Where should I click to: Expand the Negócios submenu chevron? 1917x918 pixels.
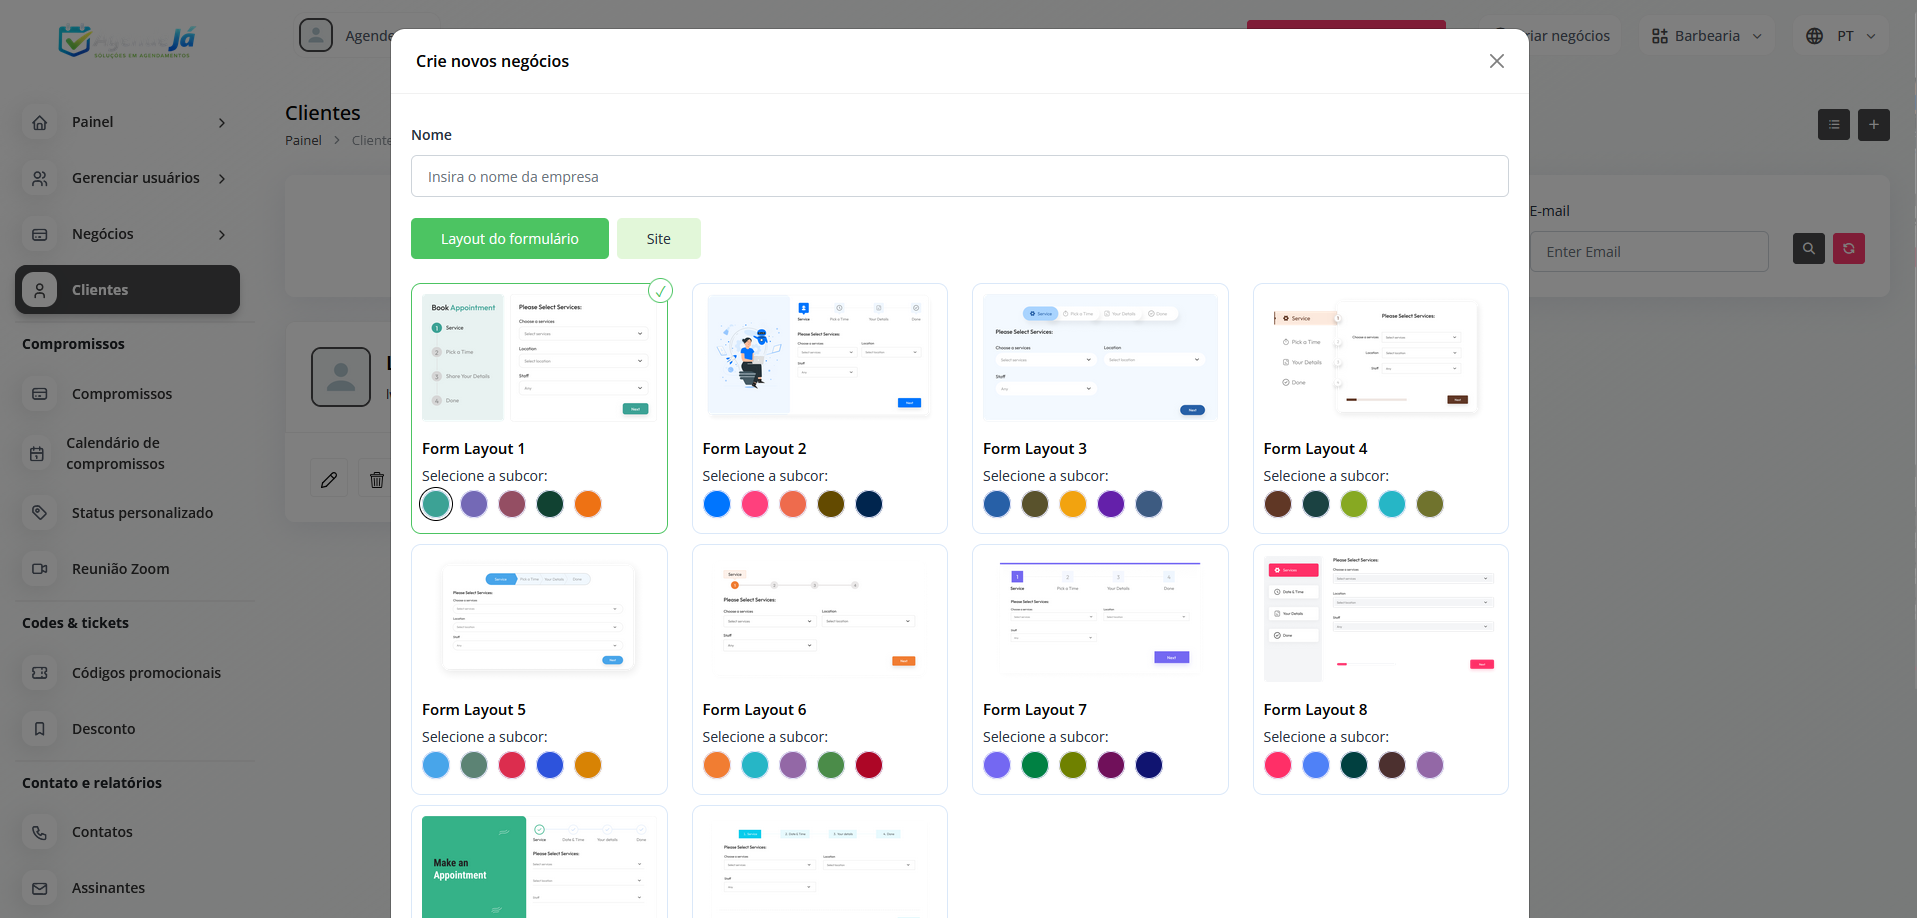[222, 235]
